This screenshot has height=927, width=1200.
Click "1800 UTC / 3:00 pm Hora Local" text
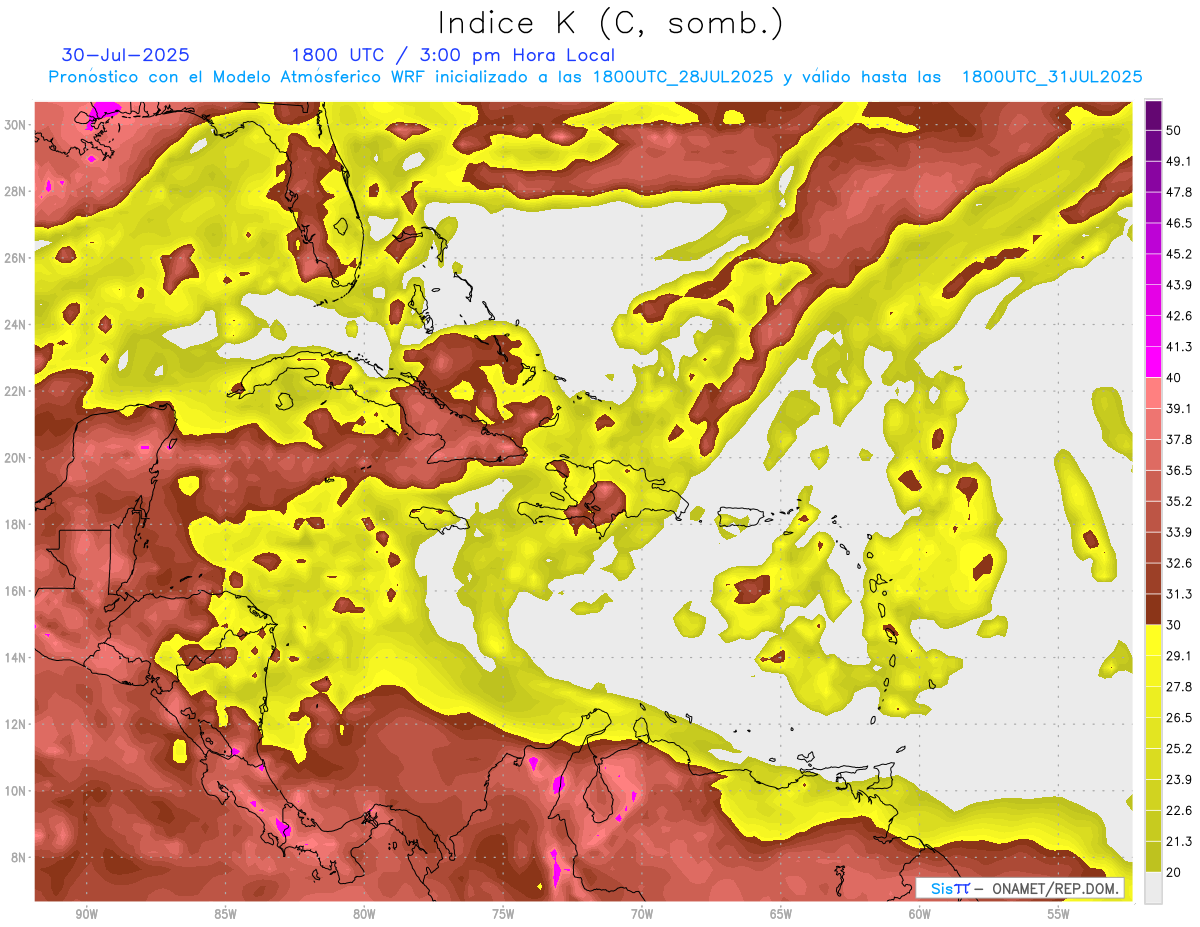pyautogui.click(x=453, y=55)
